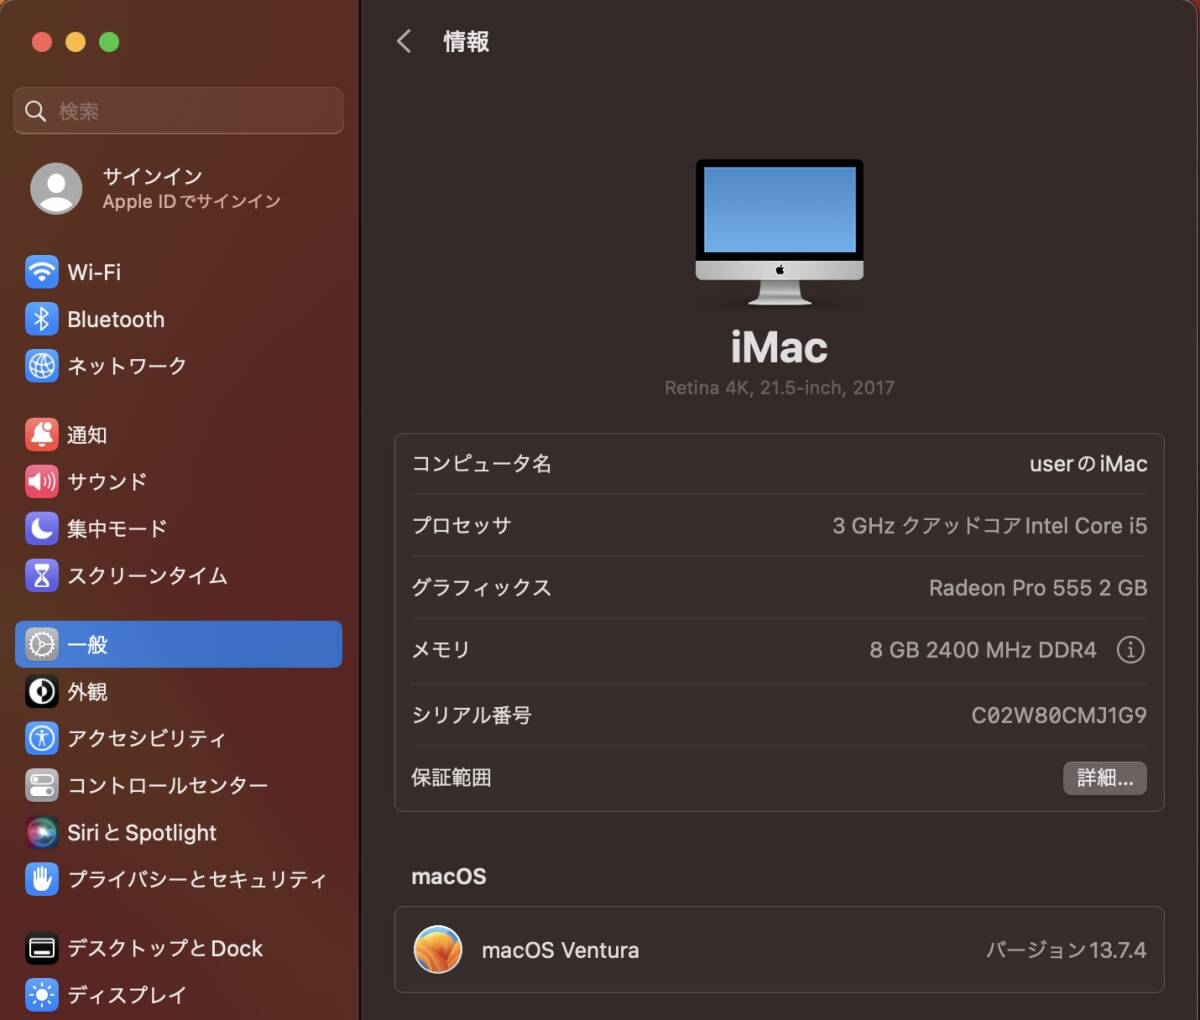Click graphics value Radeon Pro 555 2 GB
1200x1020 pixels.
(x=1038, y=588)
